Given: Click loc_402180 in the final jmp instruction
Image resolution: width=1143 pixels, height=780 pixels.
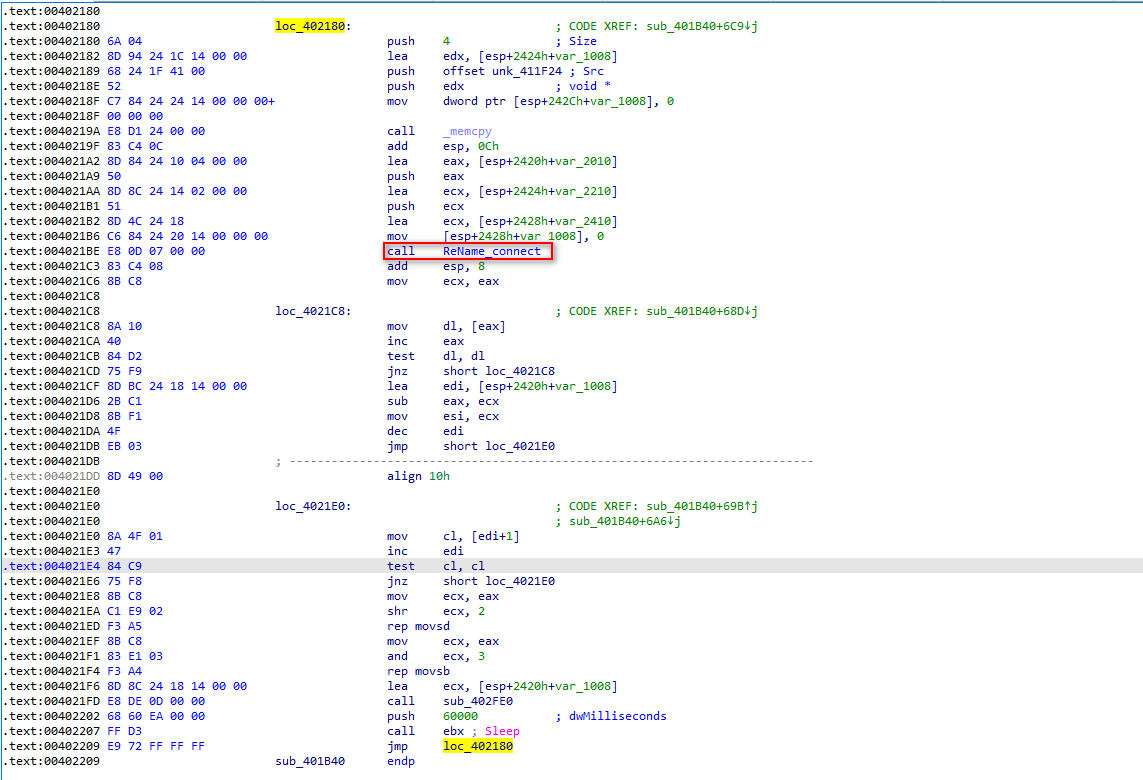Looking at the screenshot, I should tap(477, 746).
